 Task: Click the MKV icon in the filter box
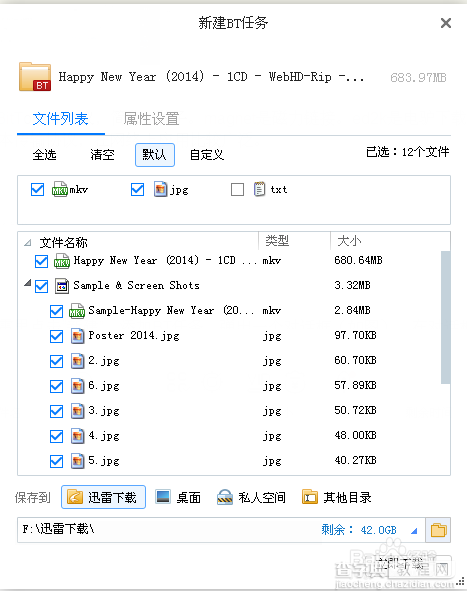pyautogui.click(x=60, y=189)
